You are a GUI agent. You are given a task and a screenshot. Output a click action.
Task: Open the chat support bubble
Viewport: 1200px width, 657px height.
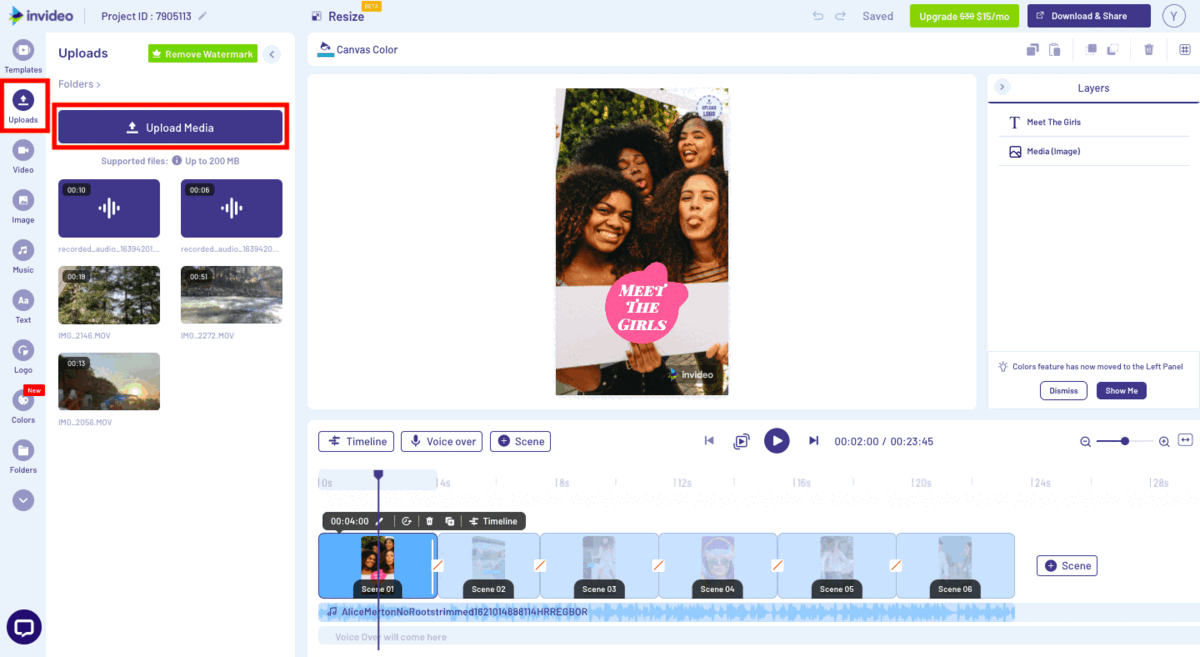coord(23,627)
